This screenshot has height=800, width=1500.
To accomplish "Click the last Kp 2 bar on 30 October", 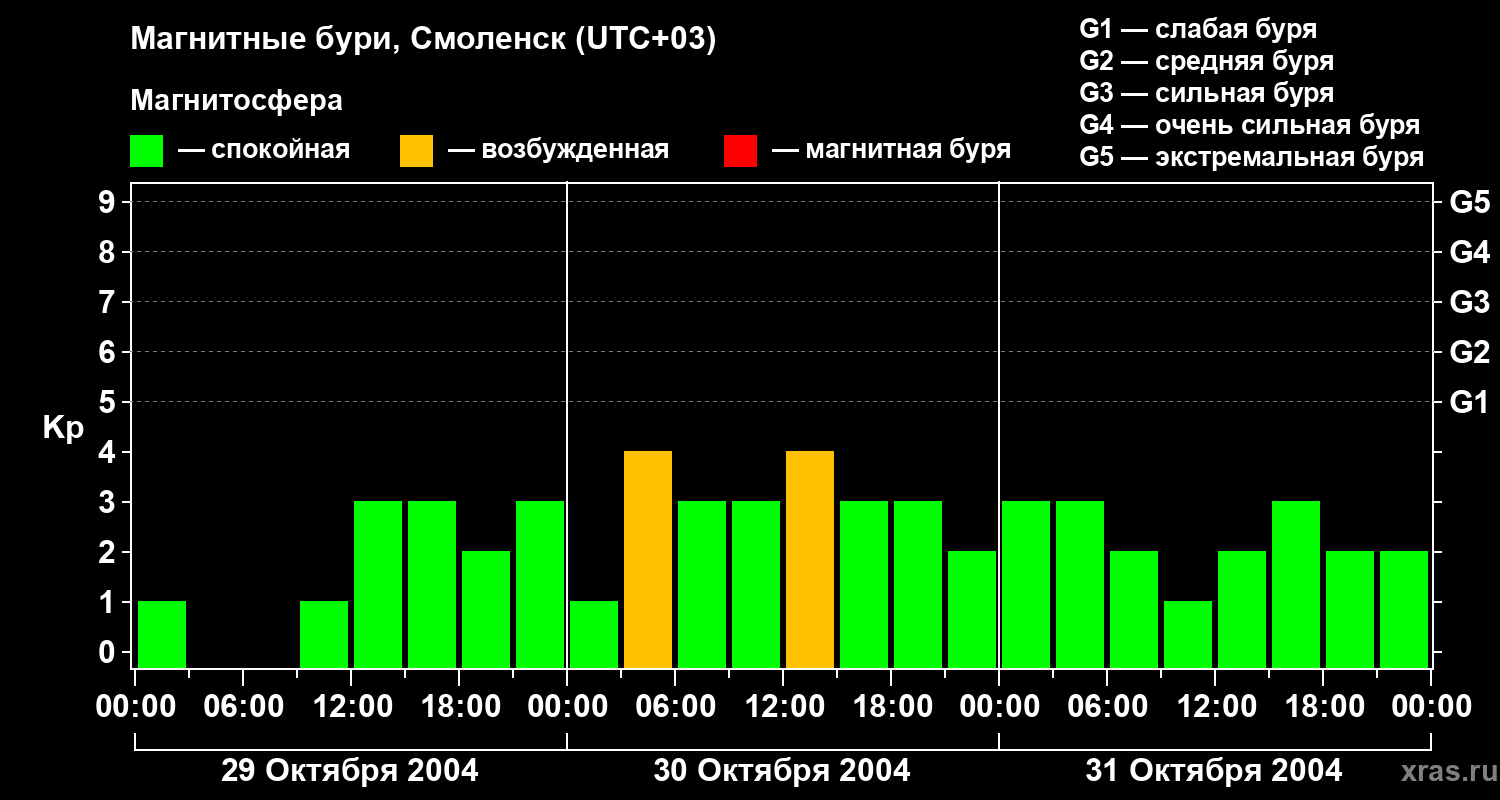I will pyautogui.click(x=972, y=610).
